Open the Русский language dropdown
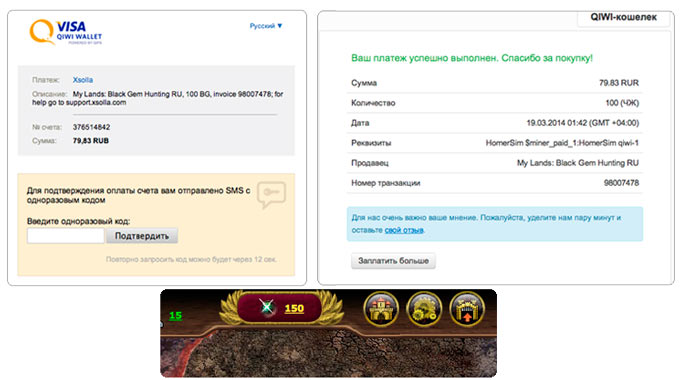This screenshot has height=380, width=680. pos(266,26)
